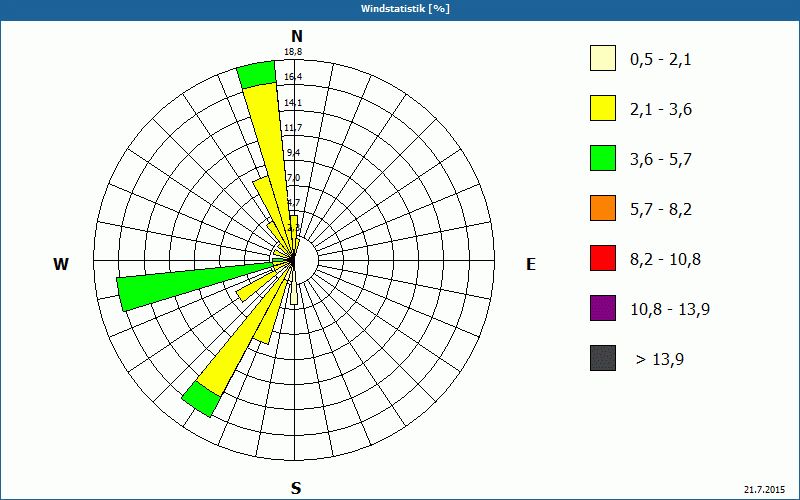
Task: Click the 11,7 radial axis value
Action: [x=293, y=128]
